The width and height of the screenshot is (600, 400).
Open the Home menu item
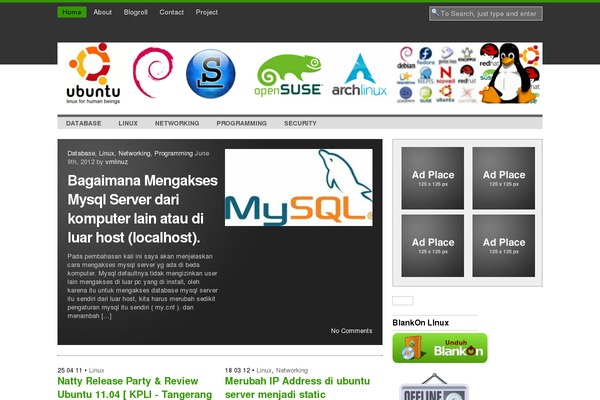(x=72, y=12)
